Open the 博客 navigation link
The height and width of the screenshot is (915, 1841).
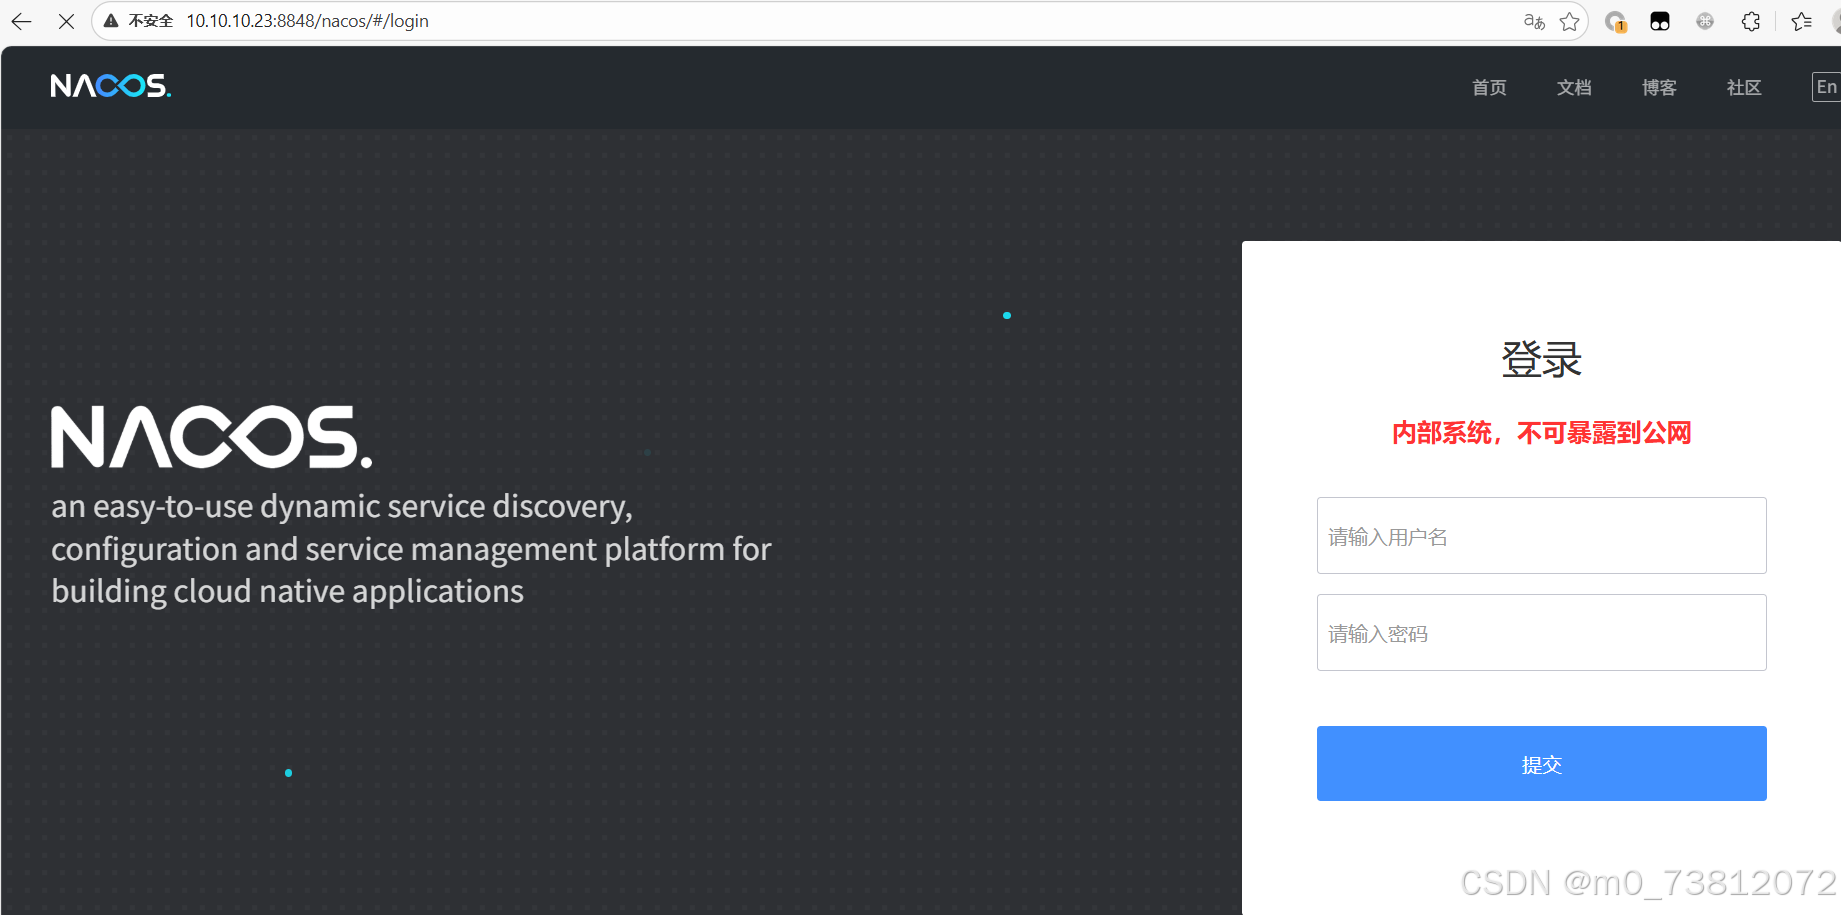tap(1659, 88)
